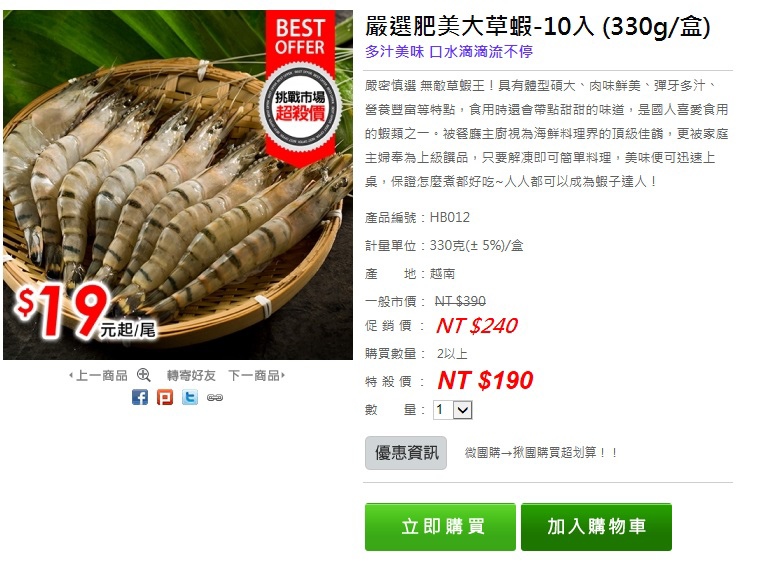Click the large shrimp product photo

(x=178, y=185)
